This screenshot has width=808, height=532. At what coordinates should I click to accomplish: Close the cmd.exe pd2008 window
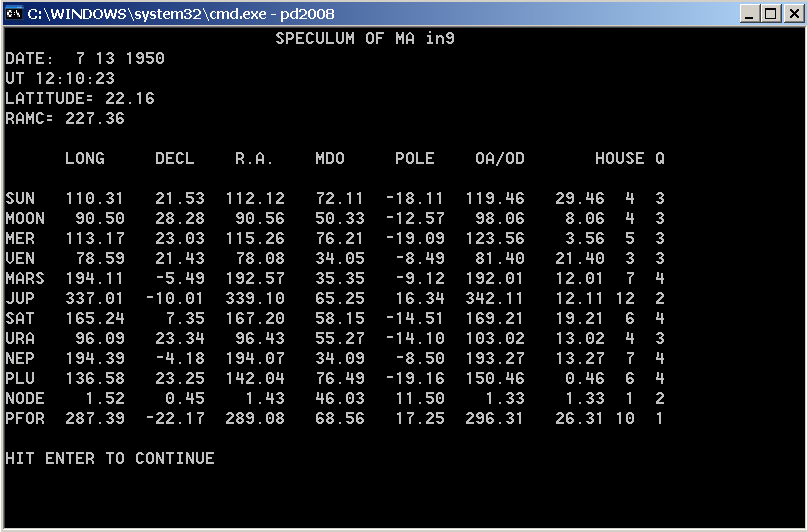(792, 14)
